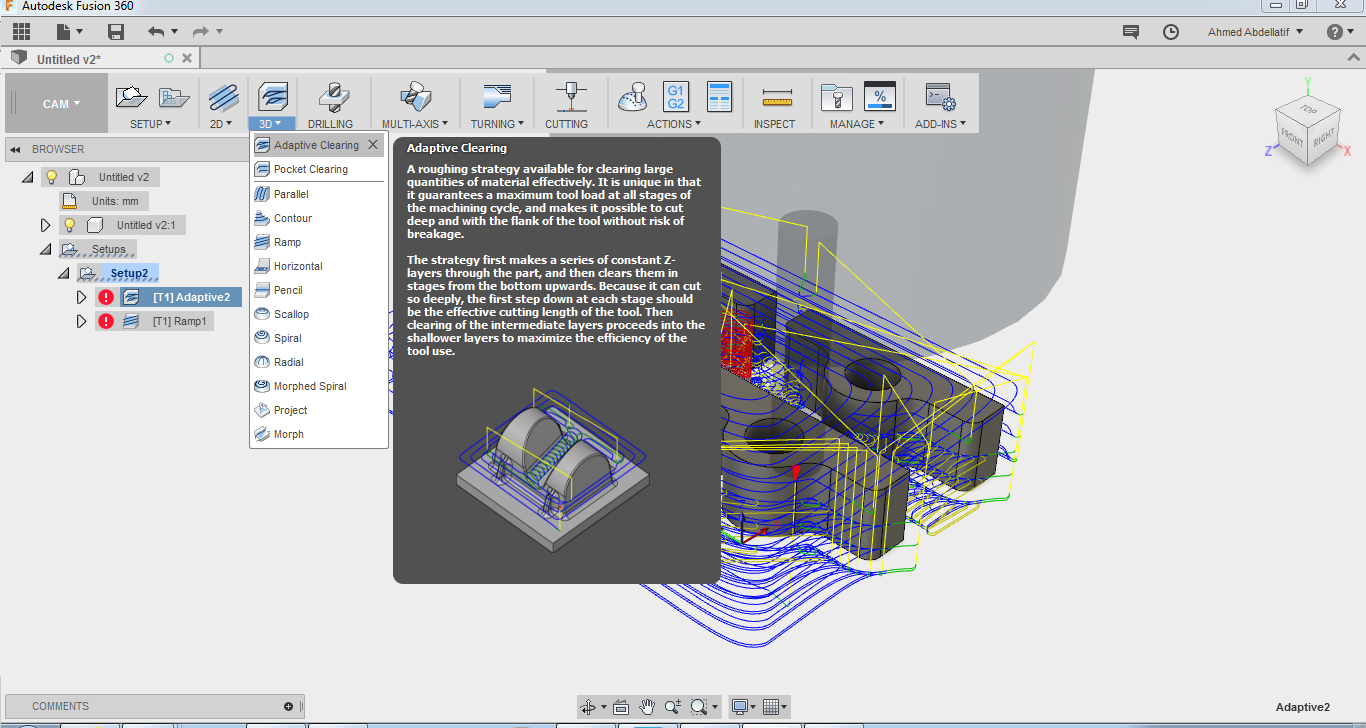
Task: Click the Save disk icon
Action: (x=116, y=31)
